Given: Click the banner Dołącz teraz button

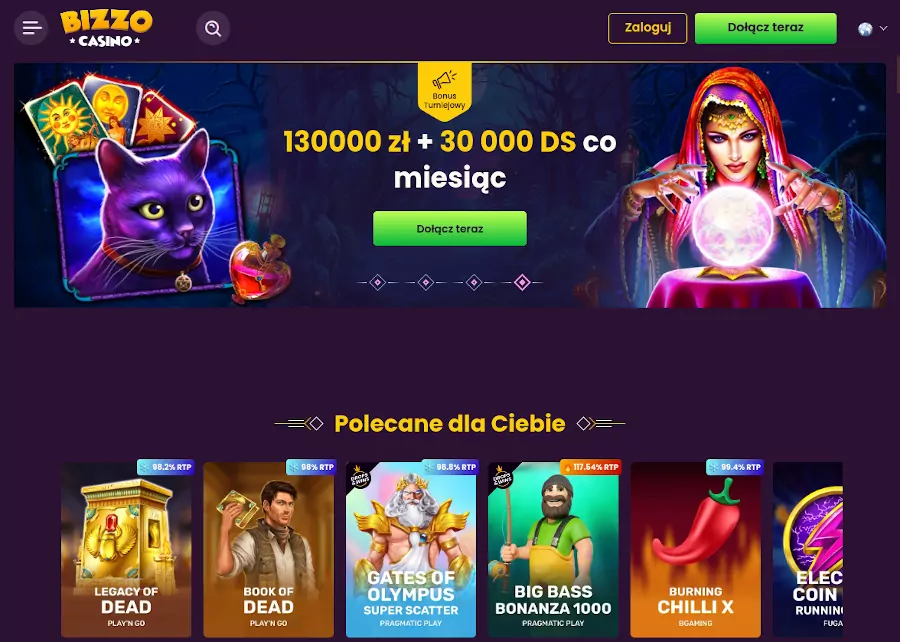Looking at the screenshot, I should (x=450, y=228).
